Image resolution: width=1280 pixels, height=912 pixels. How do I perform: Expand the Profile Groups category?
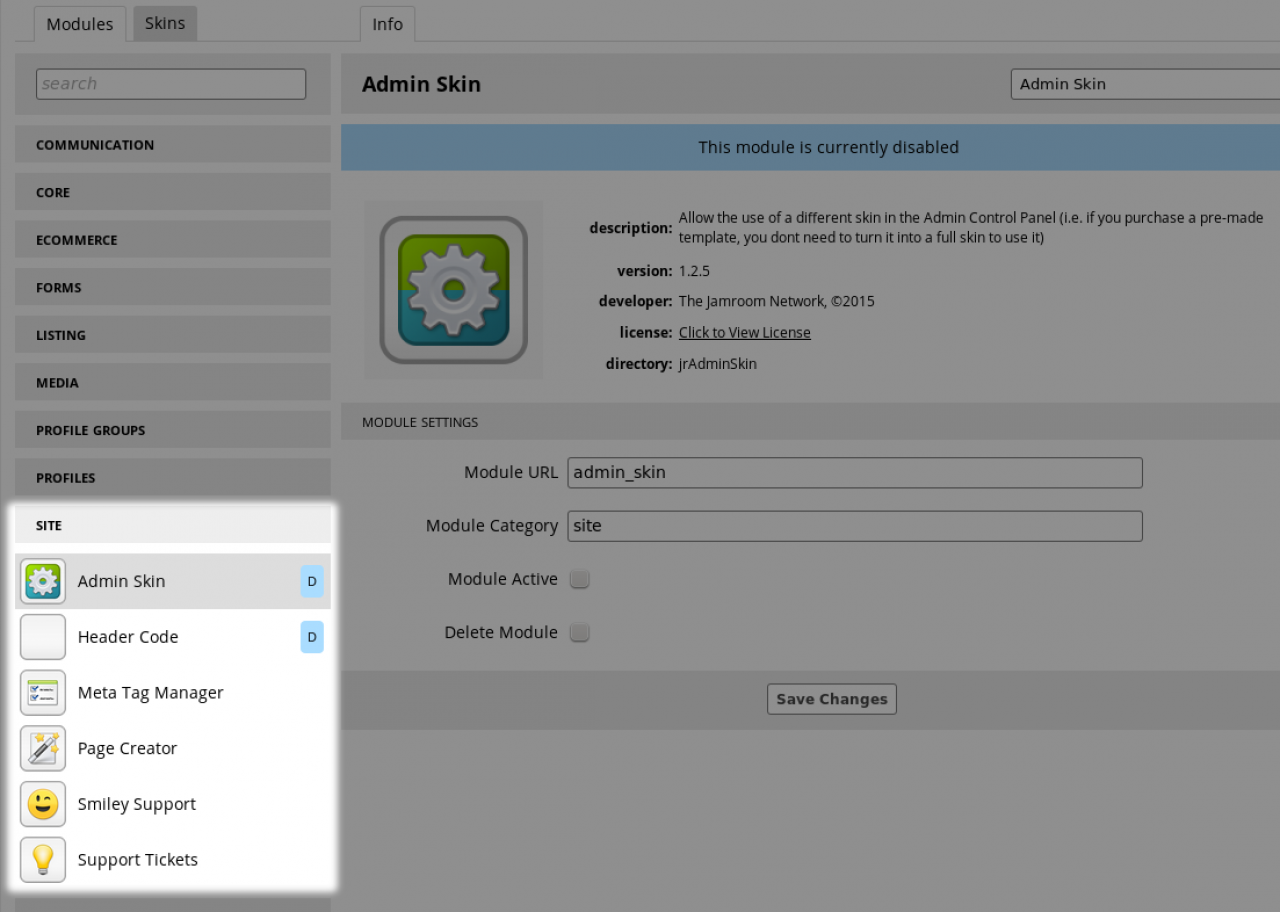pos(172,430)
